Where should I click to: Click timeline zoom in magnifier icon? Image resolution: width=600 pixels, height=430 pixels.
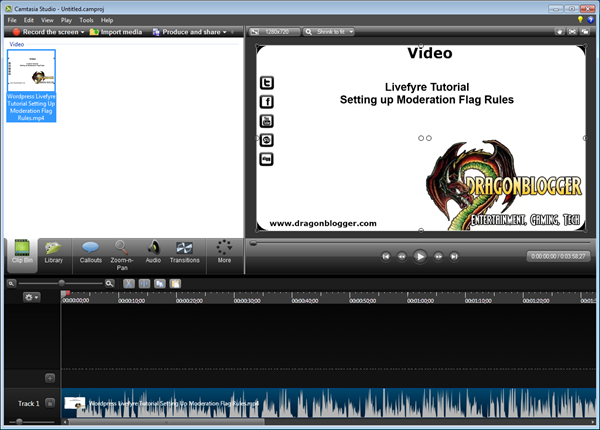[109, 283]
